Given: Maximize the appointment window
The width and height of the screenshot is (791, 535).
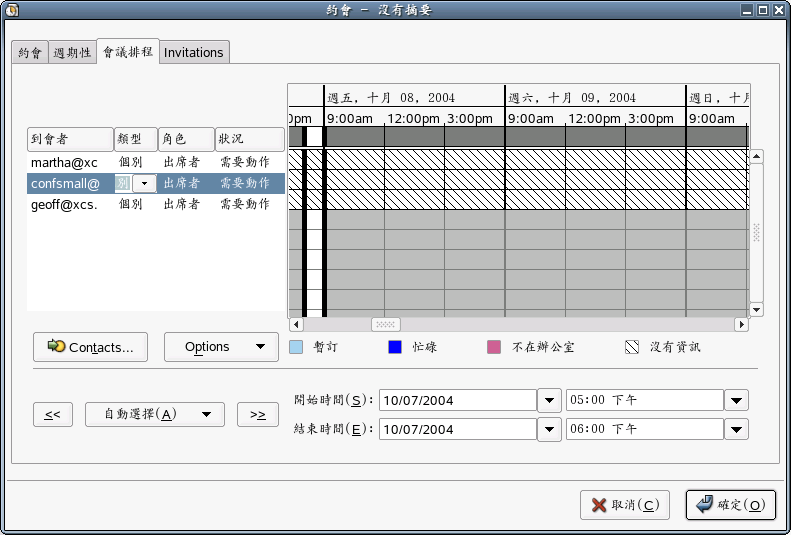Looking at the screenshot, I should click(x=763, y=10).
